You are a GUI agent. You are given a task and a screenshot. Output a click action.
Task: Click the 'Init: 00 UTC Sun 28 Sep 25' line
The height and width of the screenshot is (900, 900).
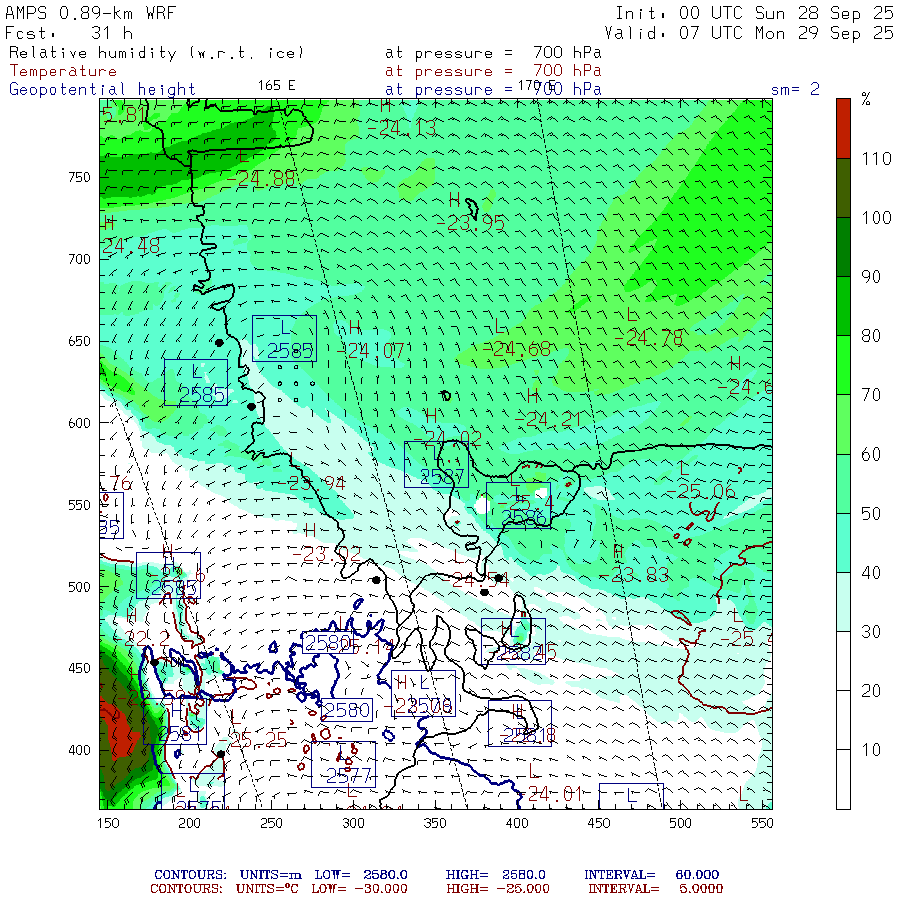point(754,13)
